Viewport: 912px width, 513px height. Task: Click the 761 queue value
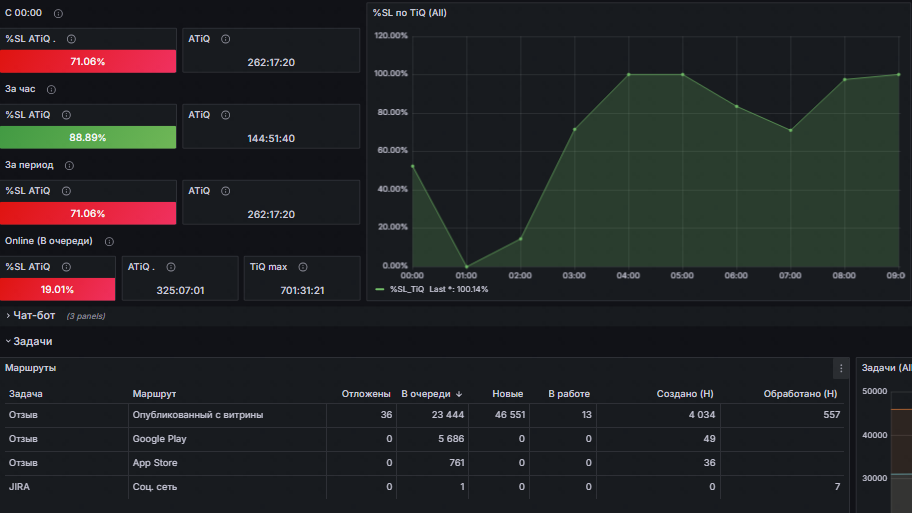tap(457, 463)
